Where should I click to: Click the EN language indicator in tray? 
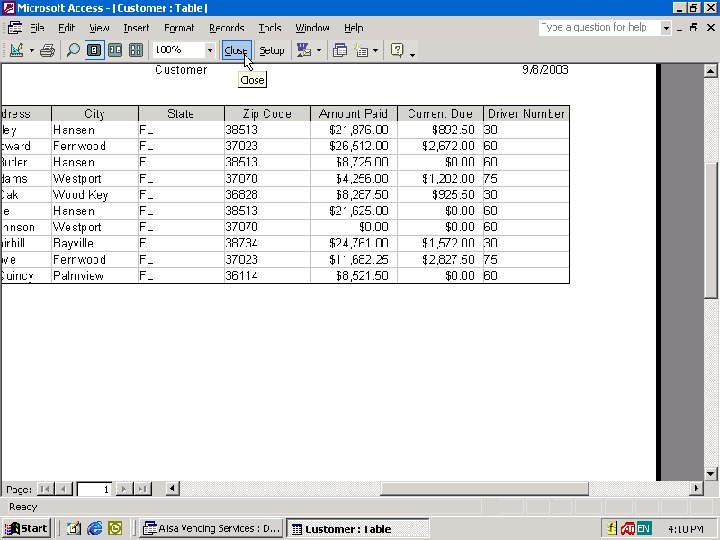[x=644, y=529]
